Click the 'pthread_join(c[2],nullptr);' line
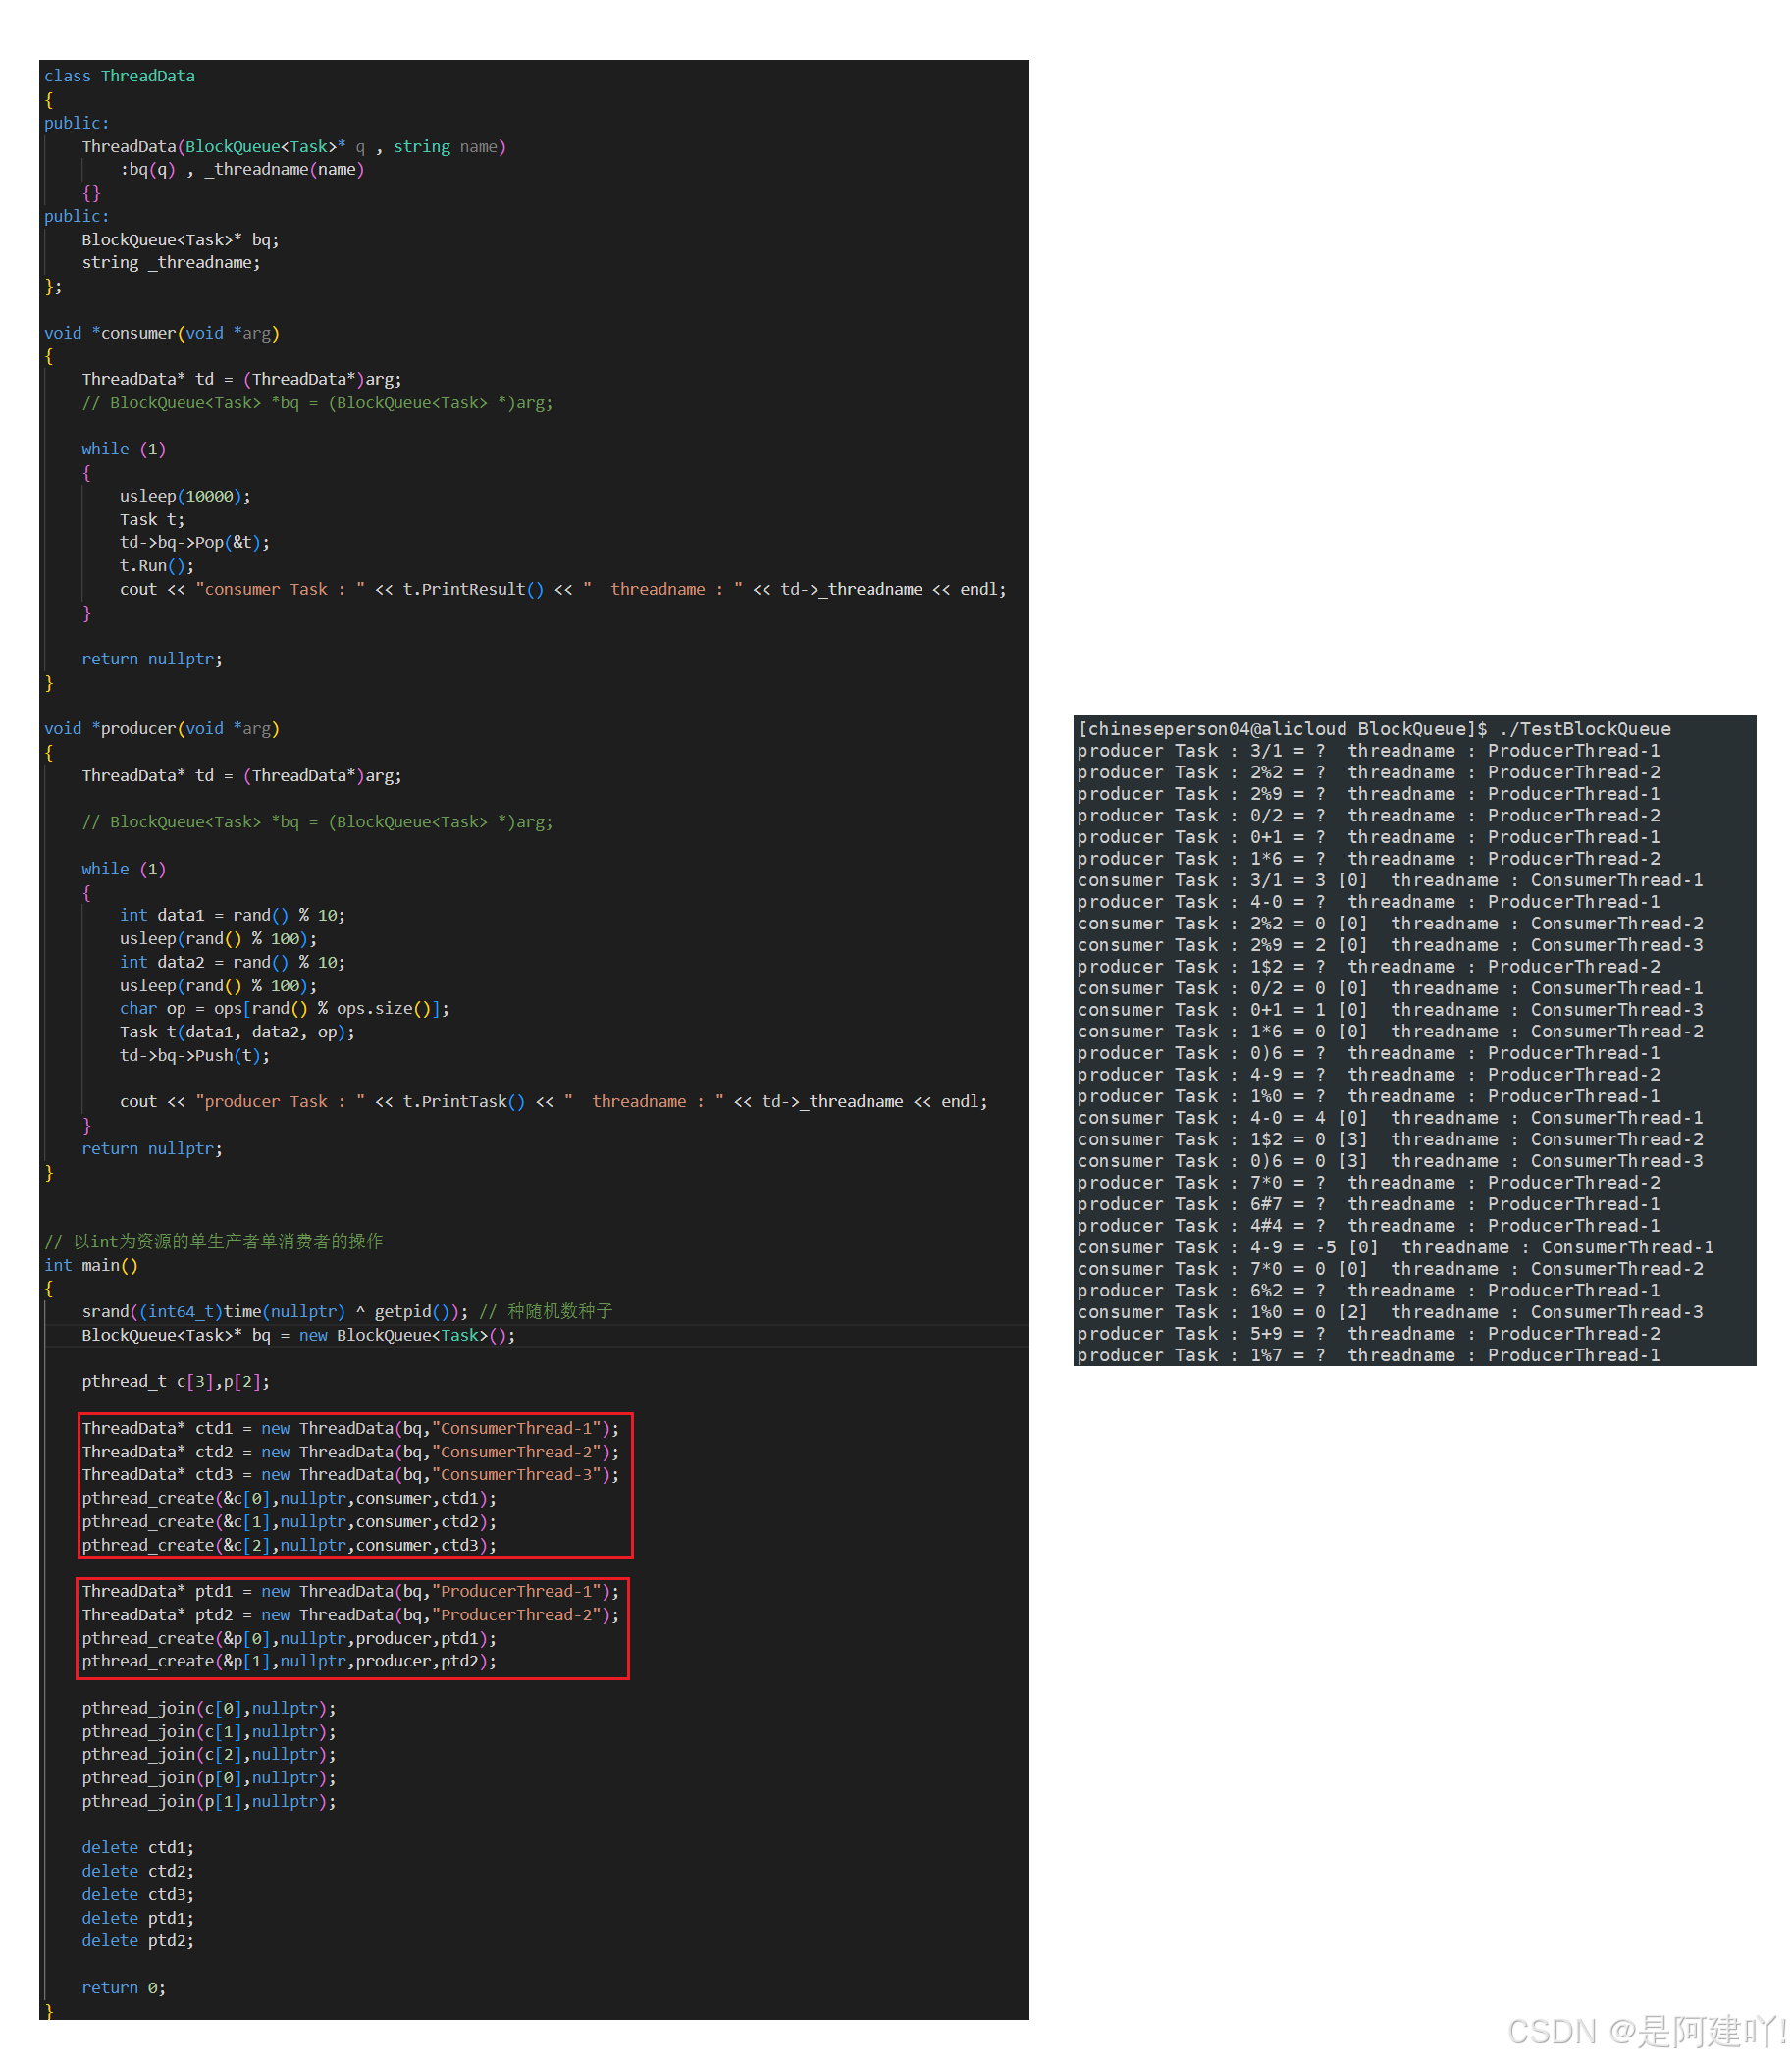 pyautogui.click(x=209, y=1755)
